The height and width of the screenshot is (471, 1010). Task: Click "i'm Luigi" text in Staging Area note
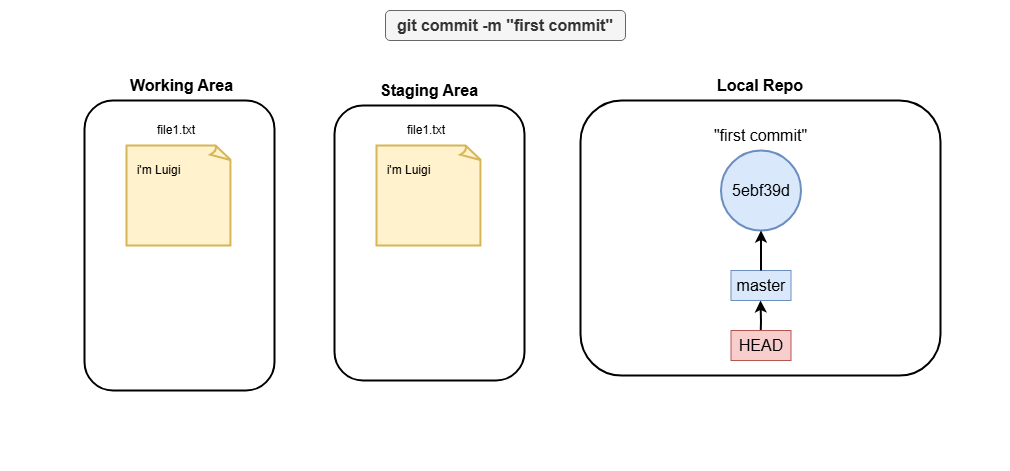click(x=408, y=170)
